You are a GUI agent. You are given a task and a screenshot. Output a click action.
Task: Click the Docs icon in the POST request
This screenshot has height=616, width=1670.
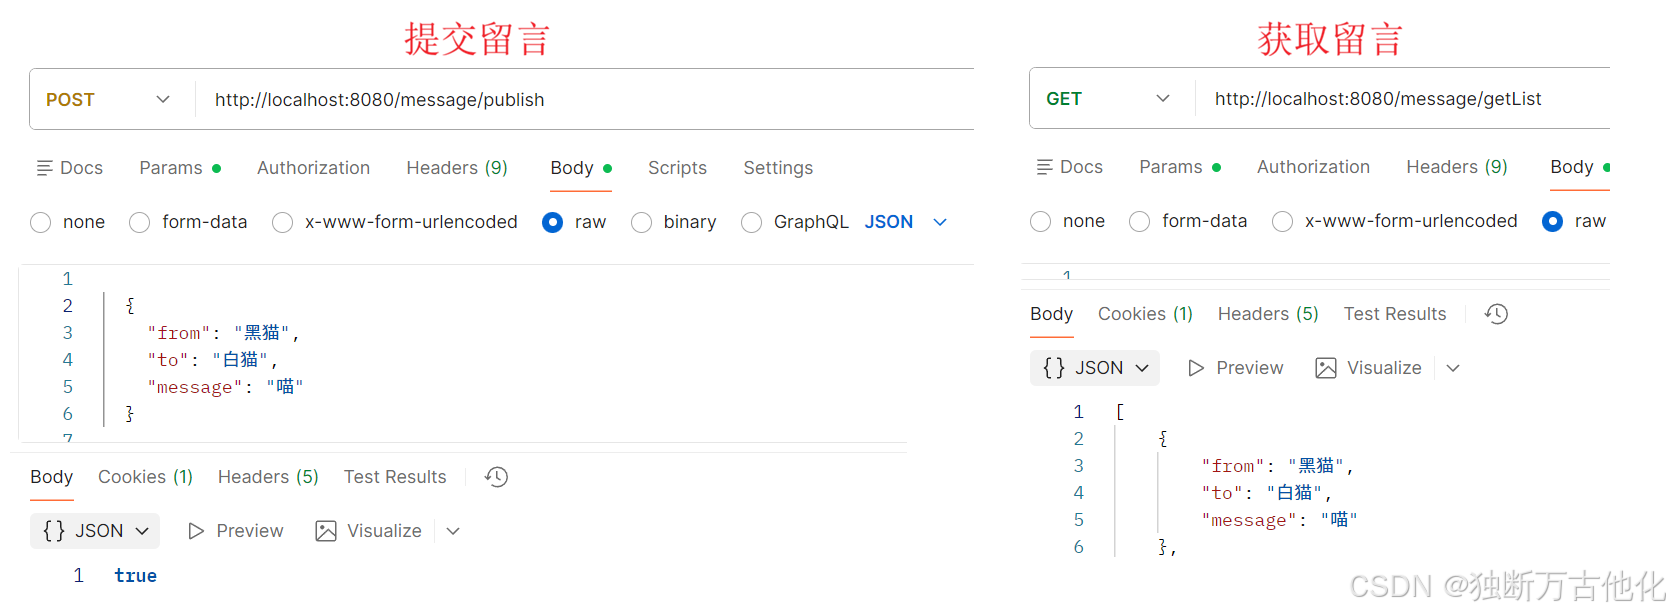44,168
